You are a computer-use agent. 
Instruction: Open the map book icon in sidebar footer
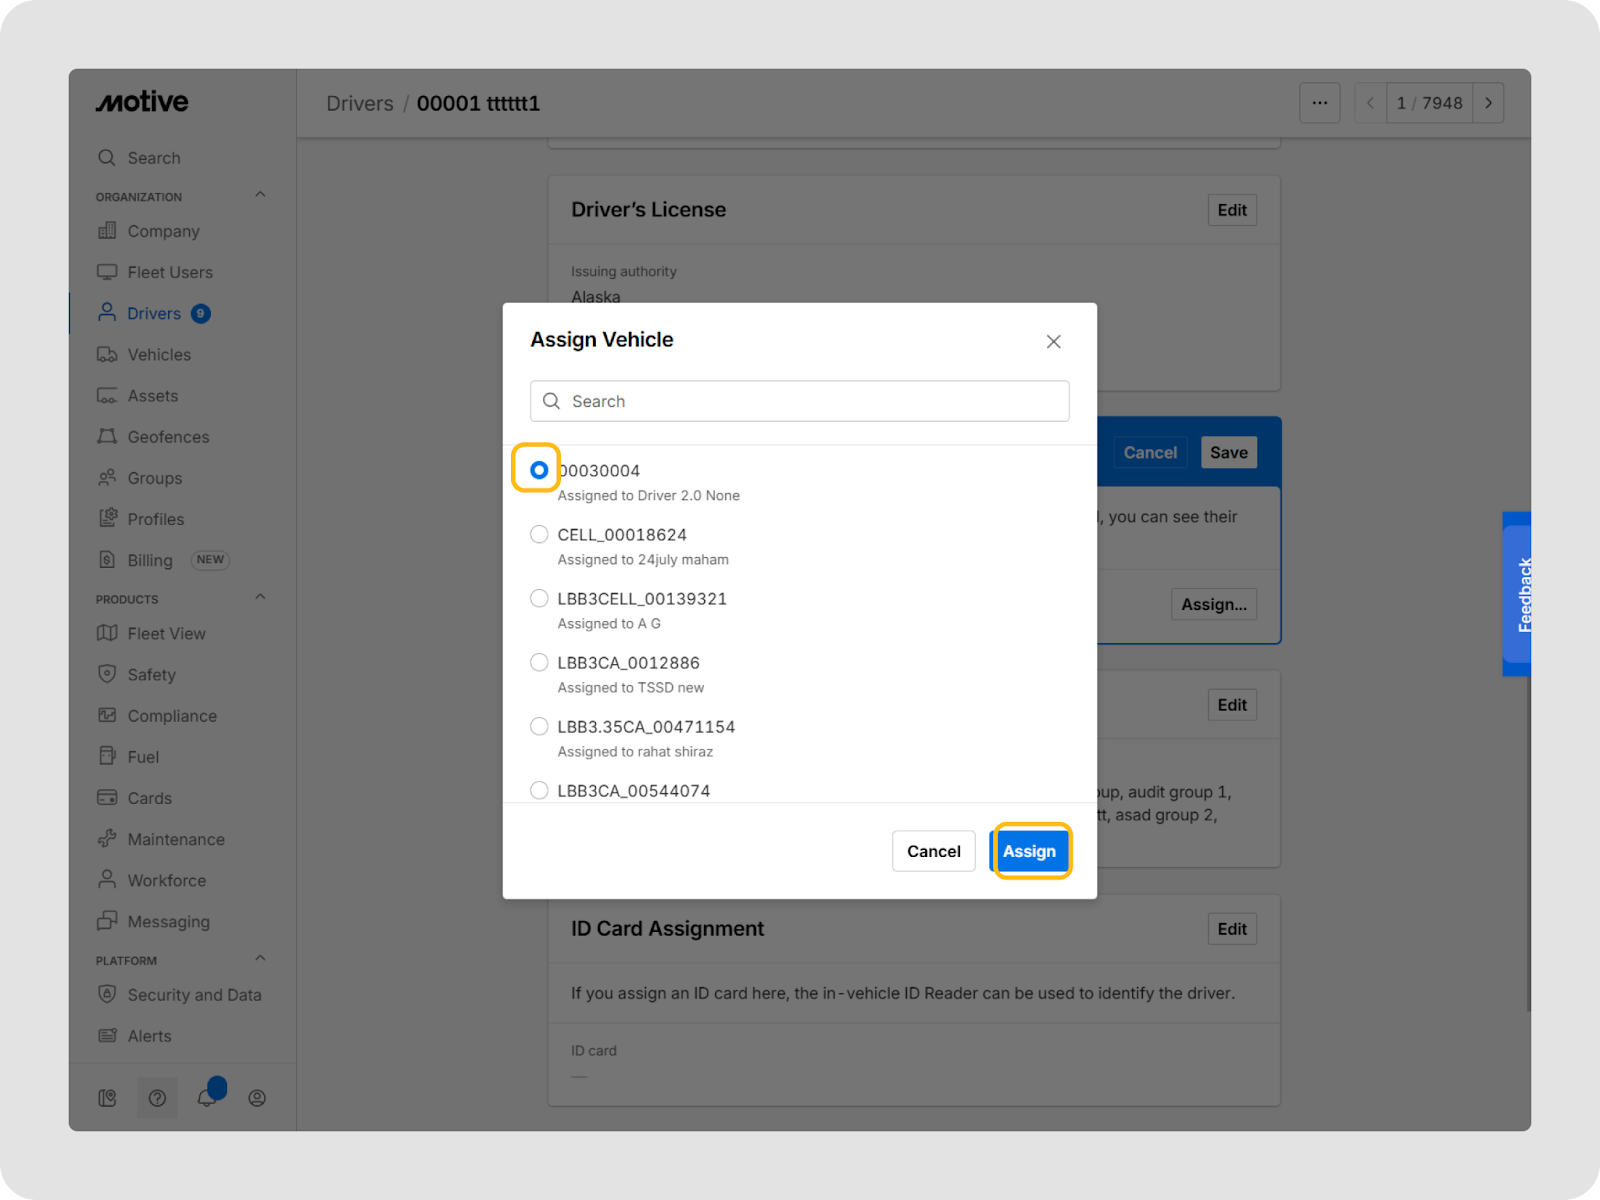point(107,1098)
